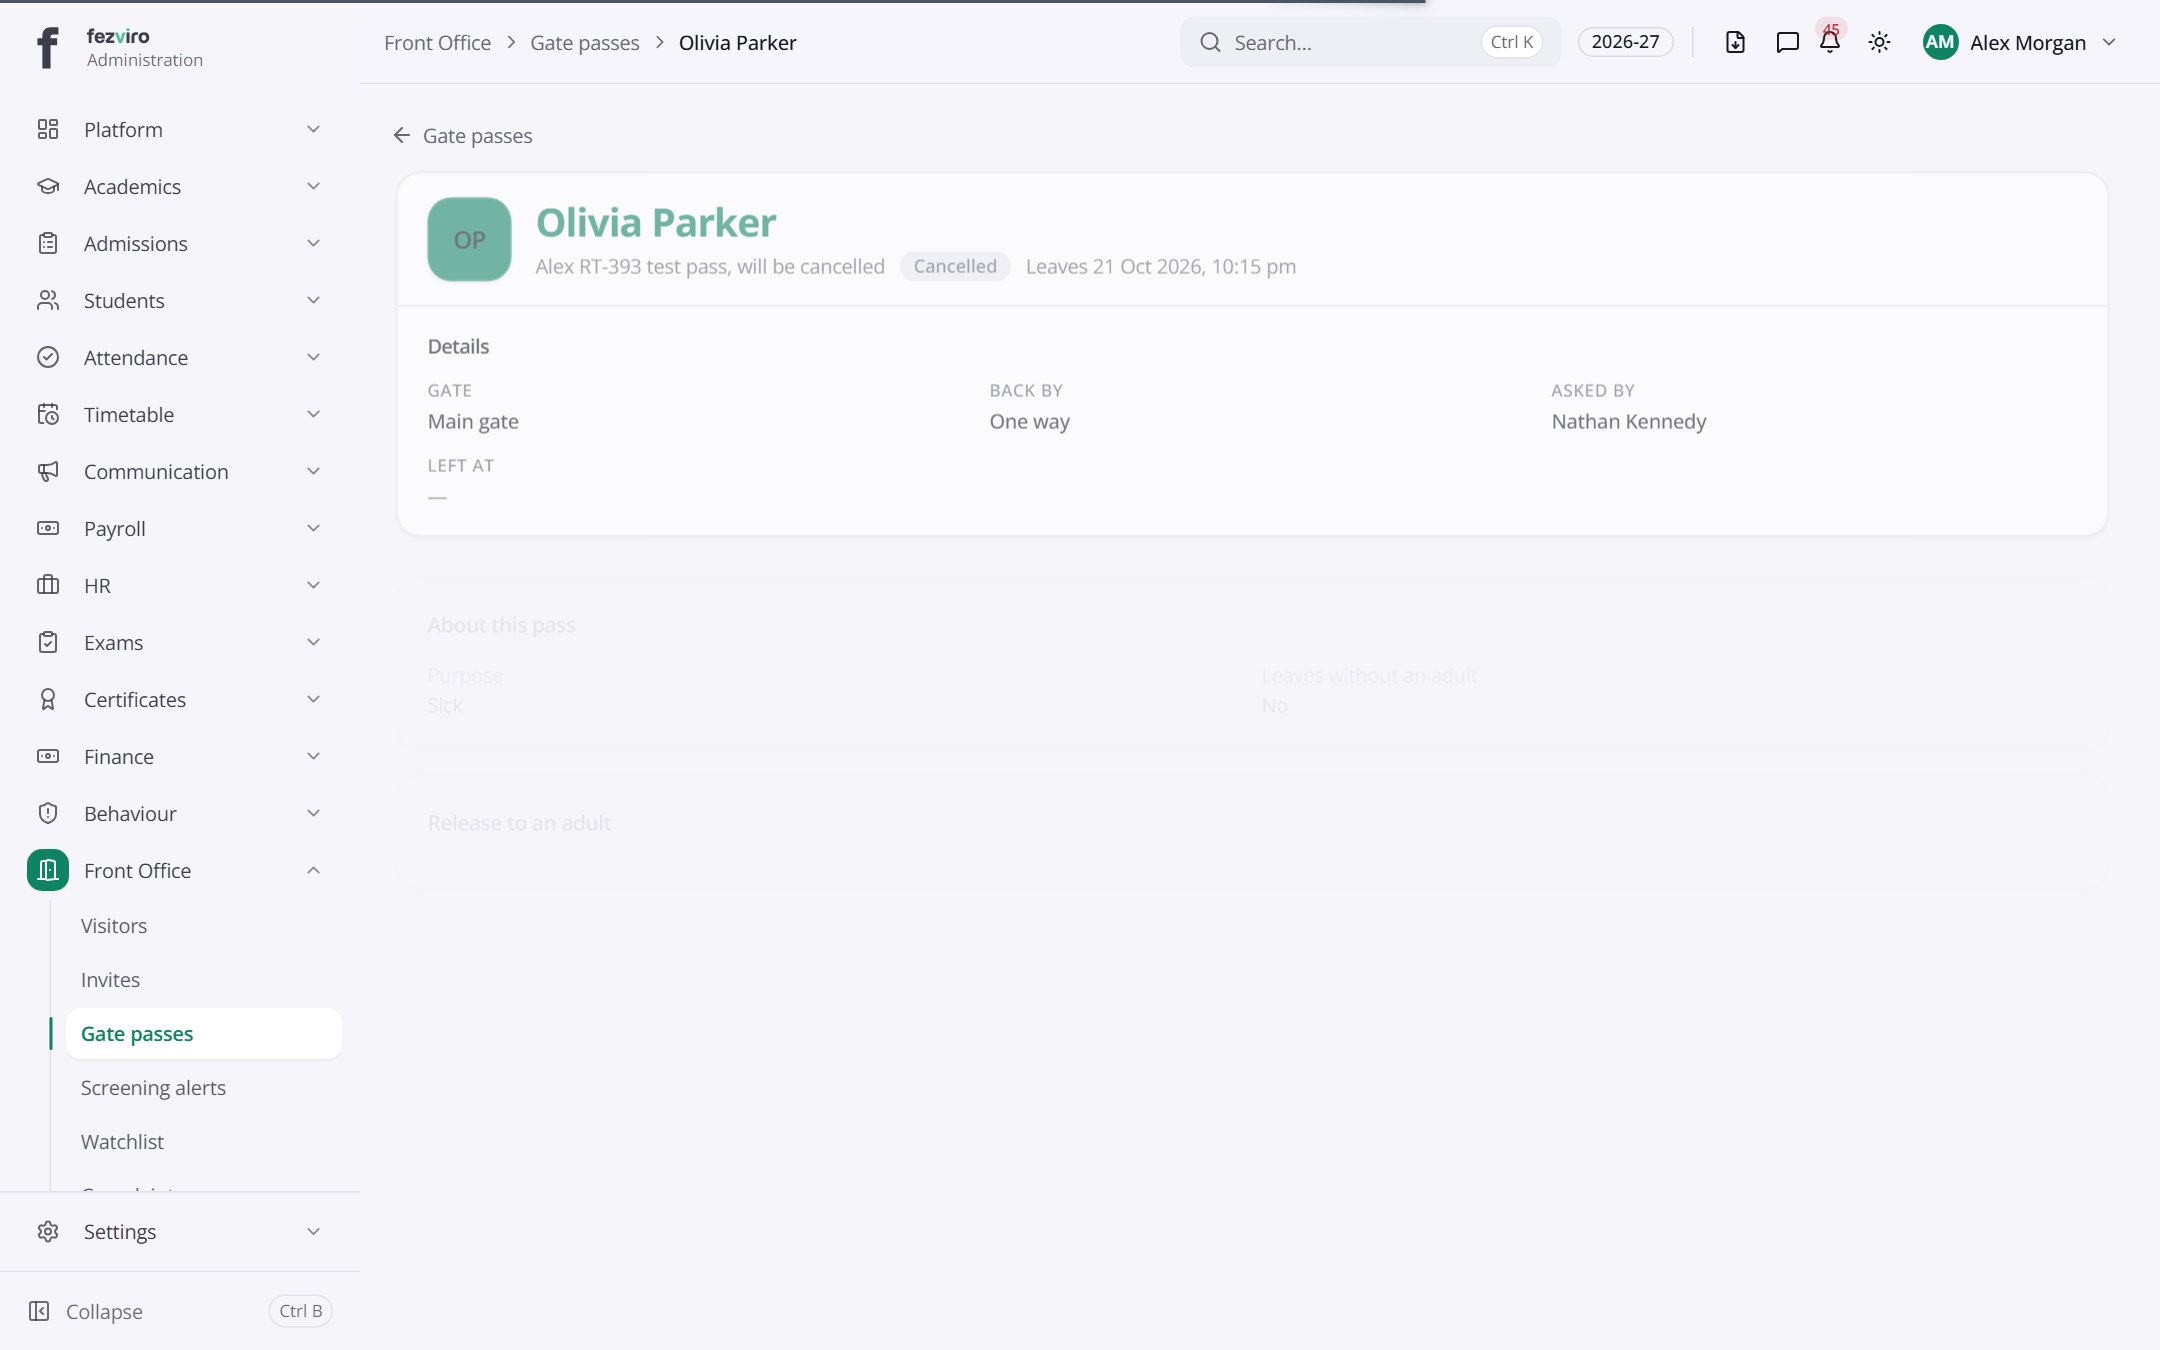Expand the Platform menu chevron
2160x1350 pixels.
[x=313, y=129]
